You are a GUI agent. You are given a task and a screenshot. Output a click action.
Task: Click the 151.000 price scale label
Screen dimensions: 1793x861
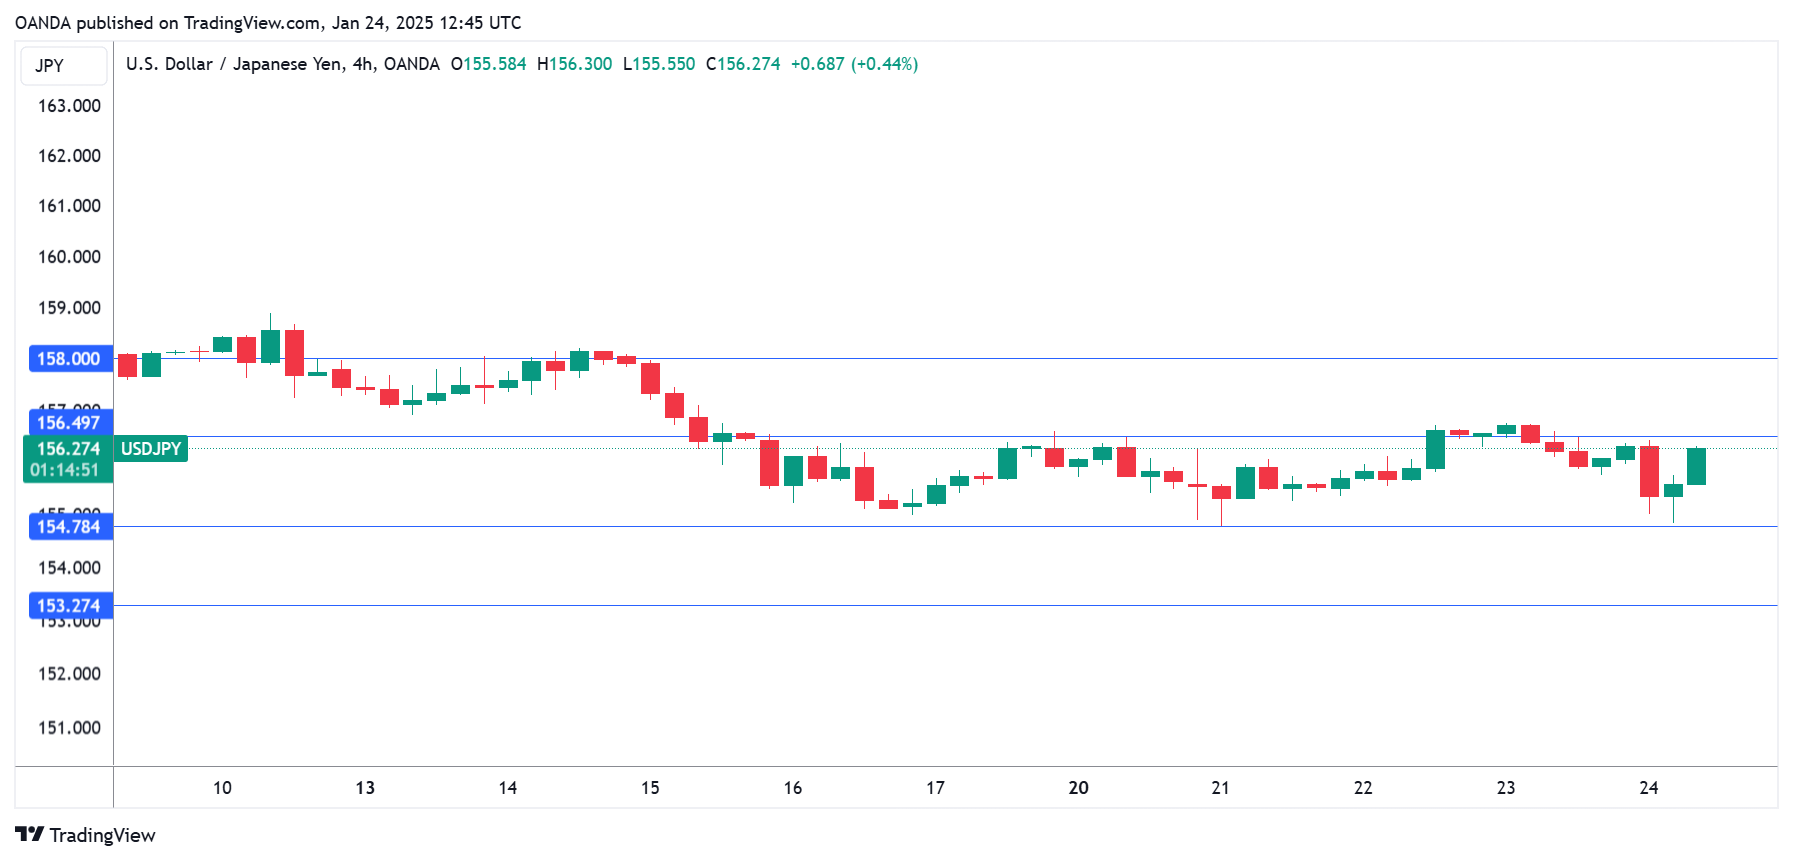pyautogui.click(x=69, y=728)
